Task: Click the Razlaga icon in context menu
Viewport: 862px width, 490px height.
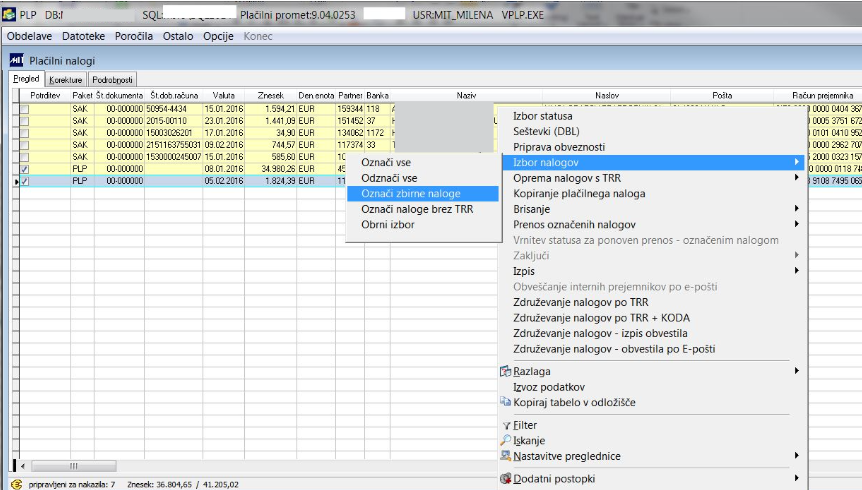Action: click(505, 371)
